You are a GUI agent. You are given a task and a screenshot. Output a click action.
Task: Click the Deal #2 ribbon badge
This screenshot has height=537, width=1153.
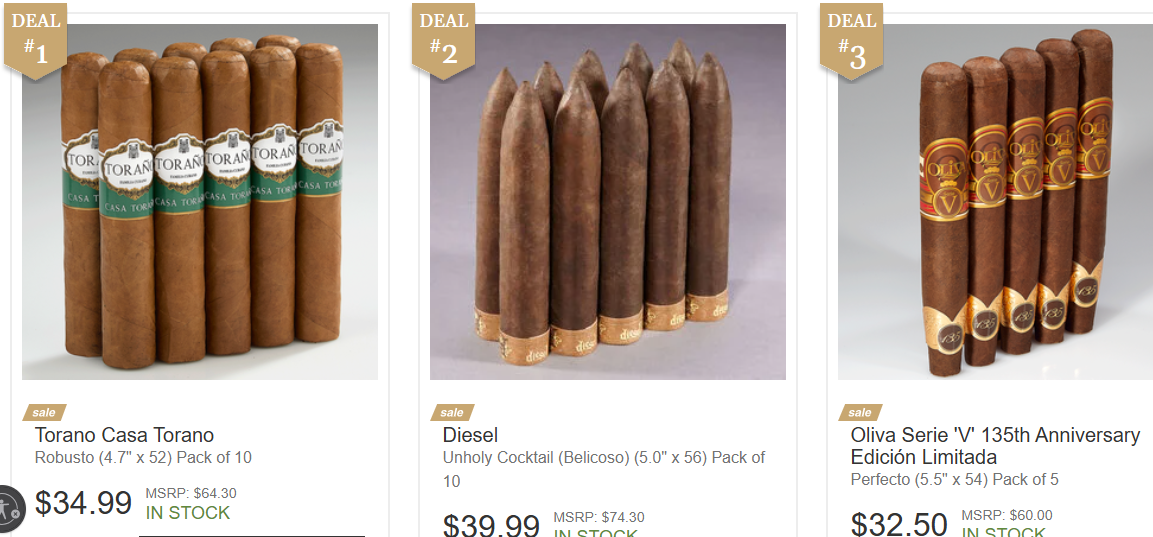(x=443, y=39)
